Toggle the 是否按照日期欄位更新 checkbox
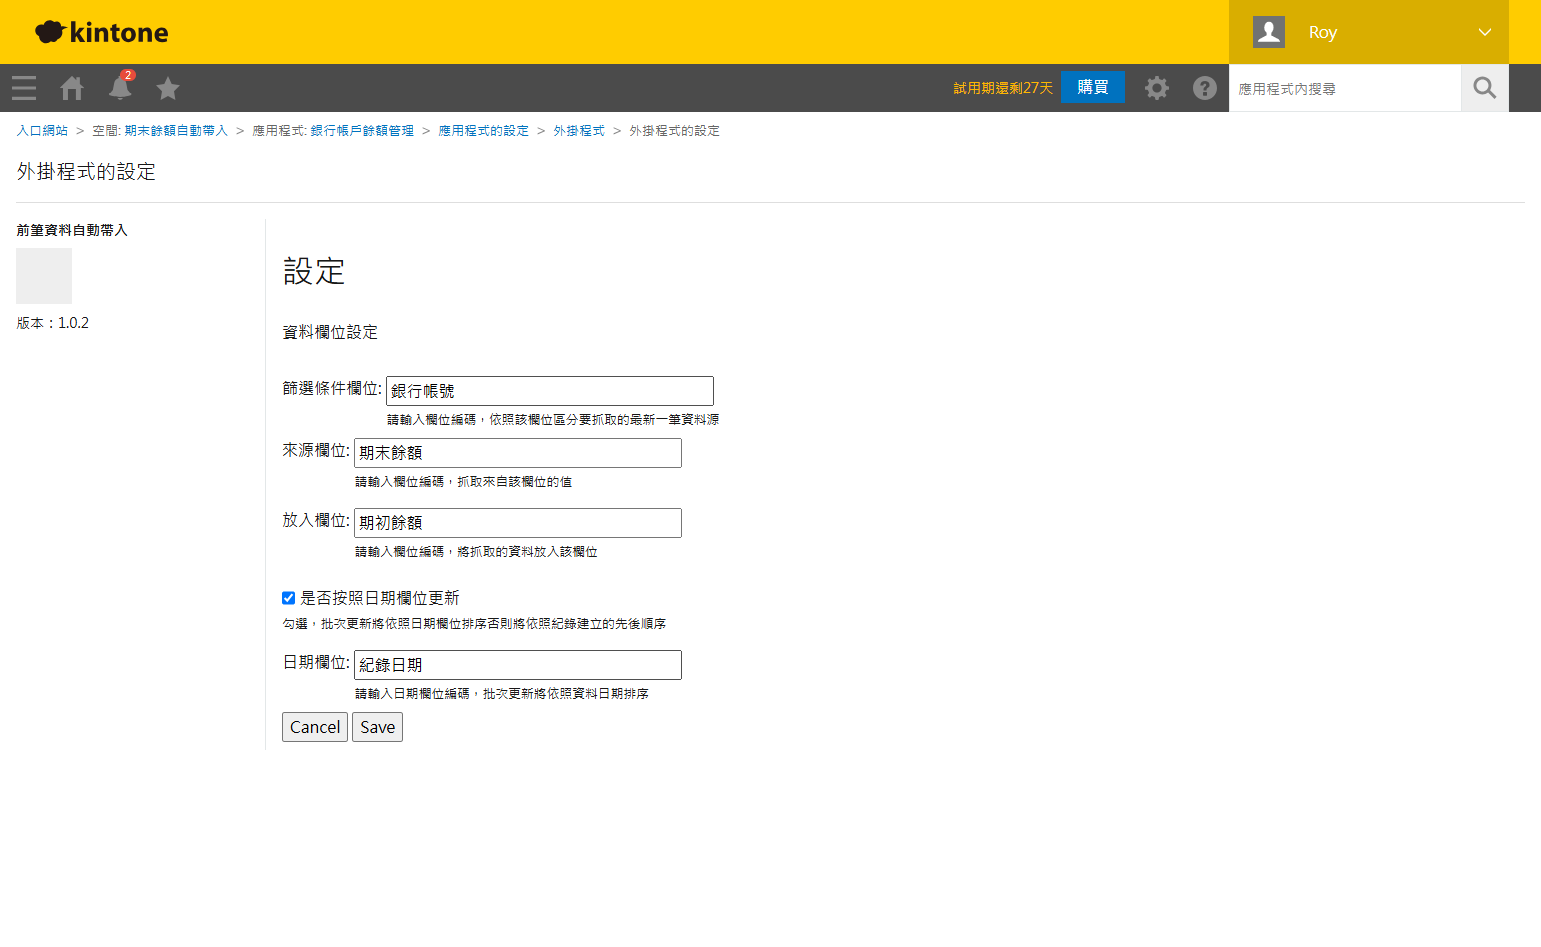The width and height of the screenshot is (1541, 947). click(288, 598)
